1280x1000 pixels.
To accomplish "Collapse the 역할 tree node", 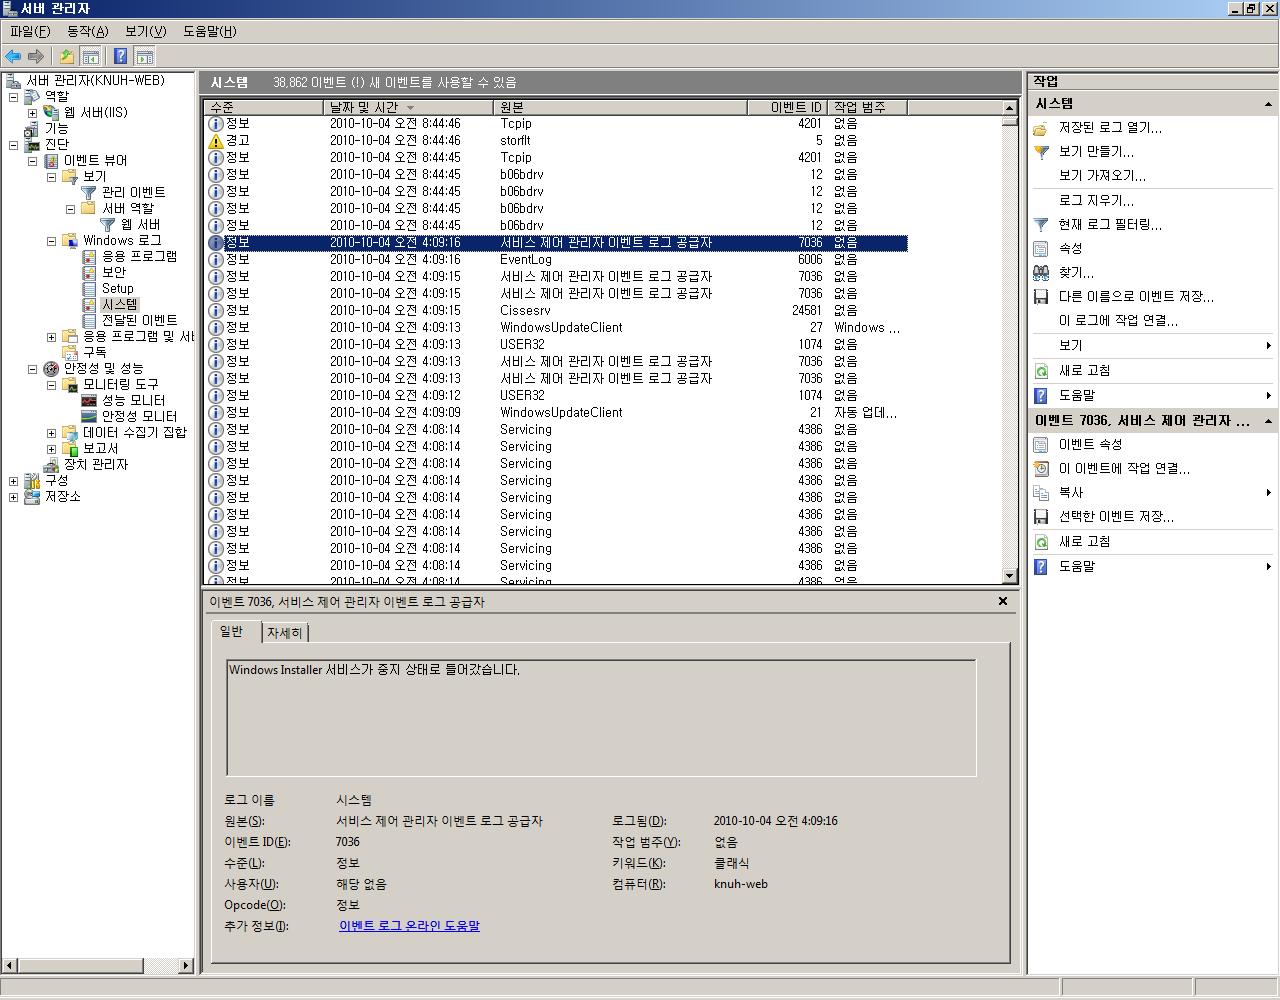I will [x=13, y=97].
